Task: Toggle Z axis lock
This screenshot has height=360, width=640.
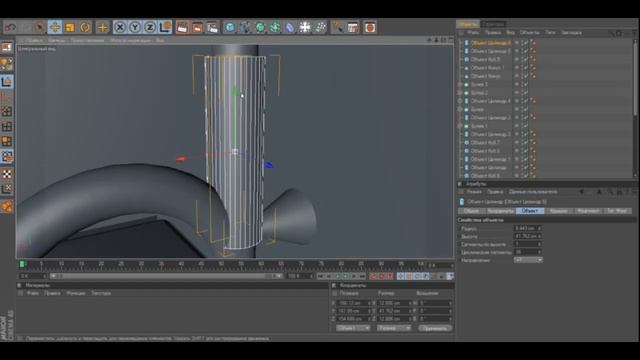Action: 150,27
